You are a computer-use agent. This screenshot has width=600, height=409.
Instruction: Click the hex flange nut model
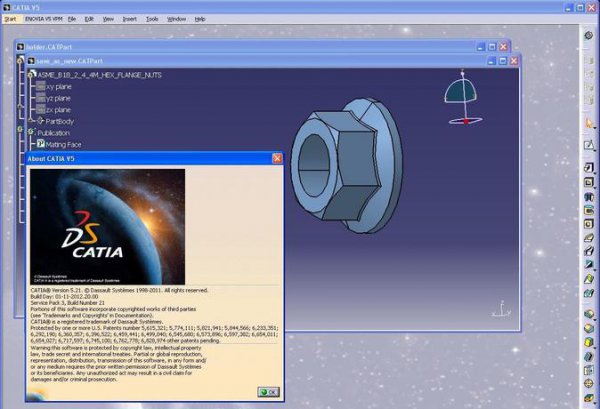[346, 165]
